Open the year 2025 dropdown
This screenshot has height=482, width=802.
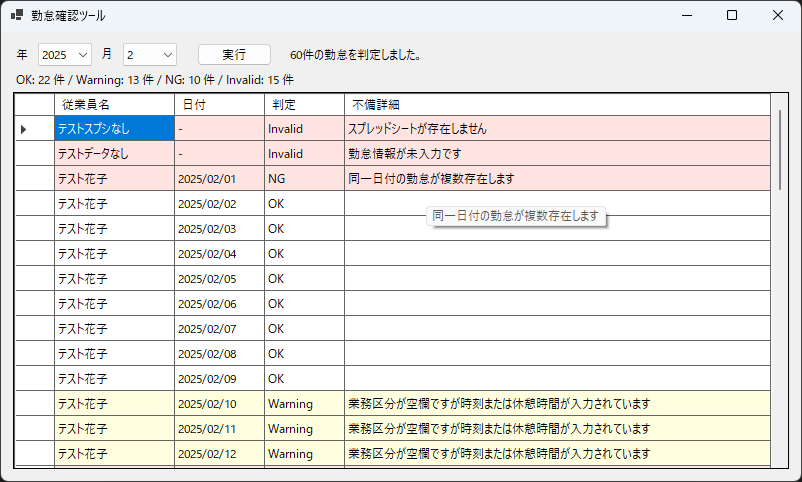65,54
